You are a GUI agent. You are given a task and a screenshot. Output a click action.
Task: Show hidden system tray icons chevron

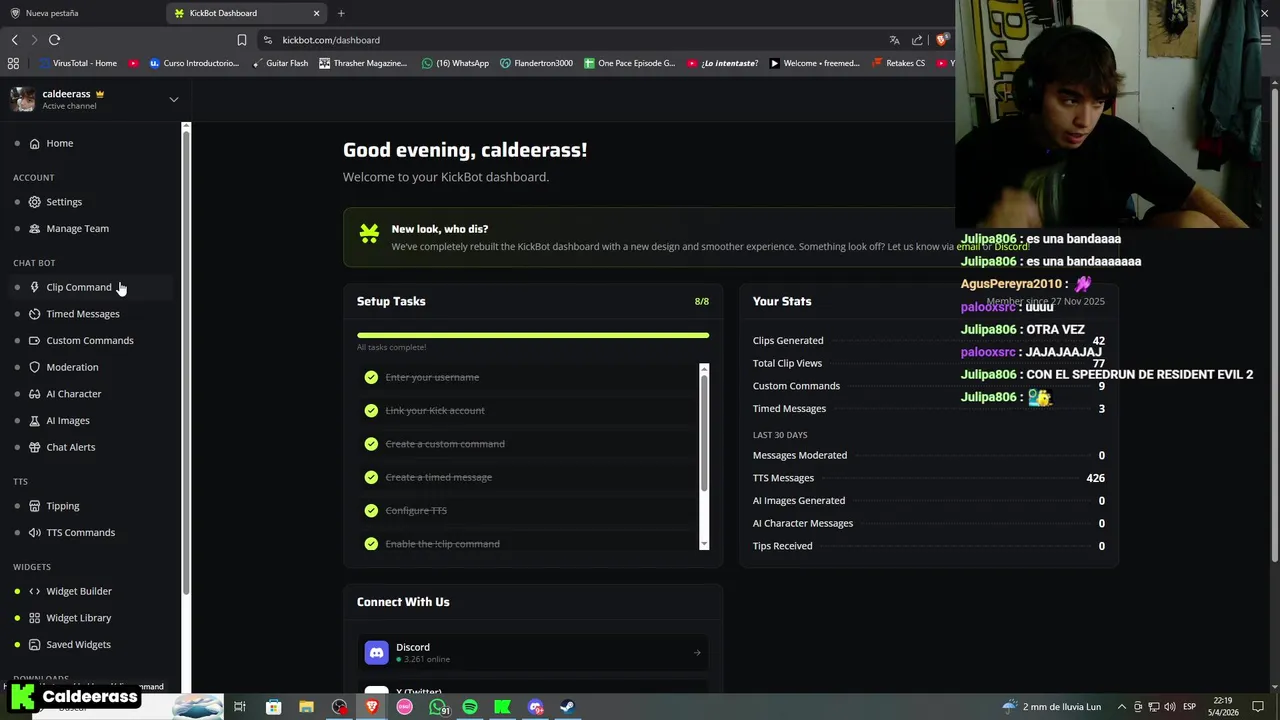[x=1121, y=707]
